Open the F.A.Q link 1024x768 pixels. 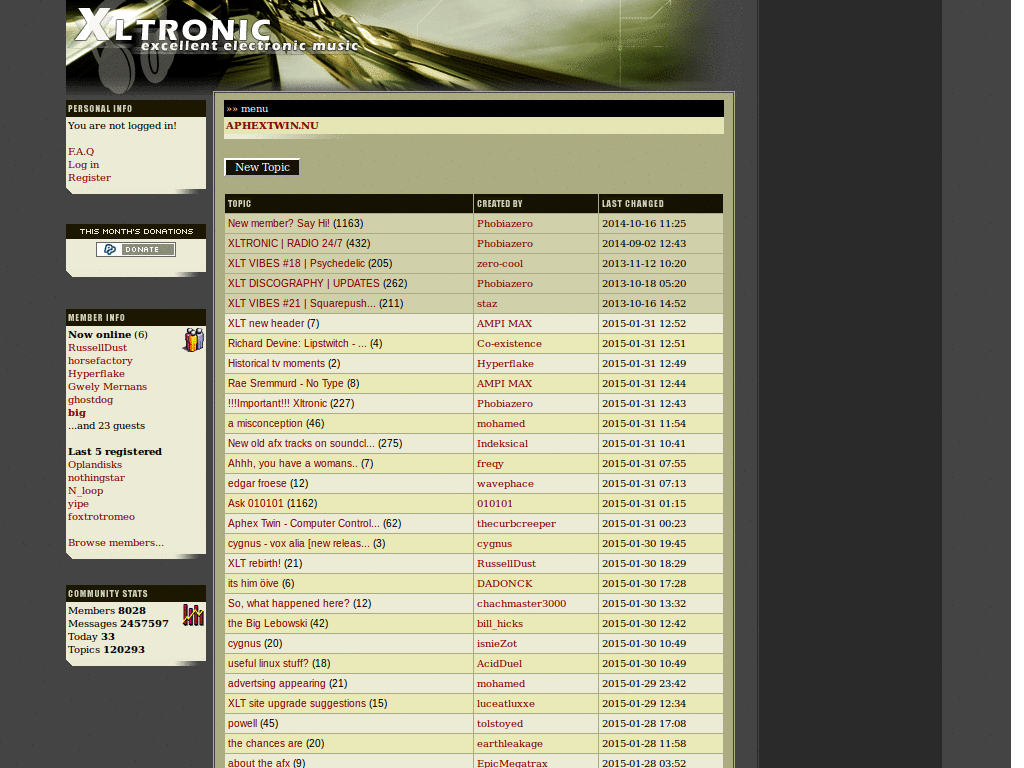pyautogui.click(x=81, y=152)
